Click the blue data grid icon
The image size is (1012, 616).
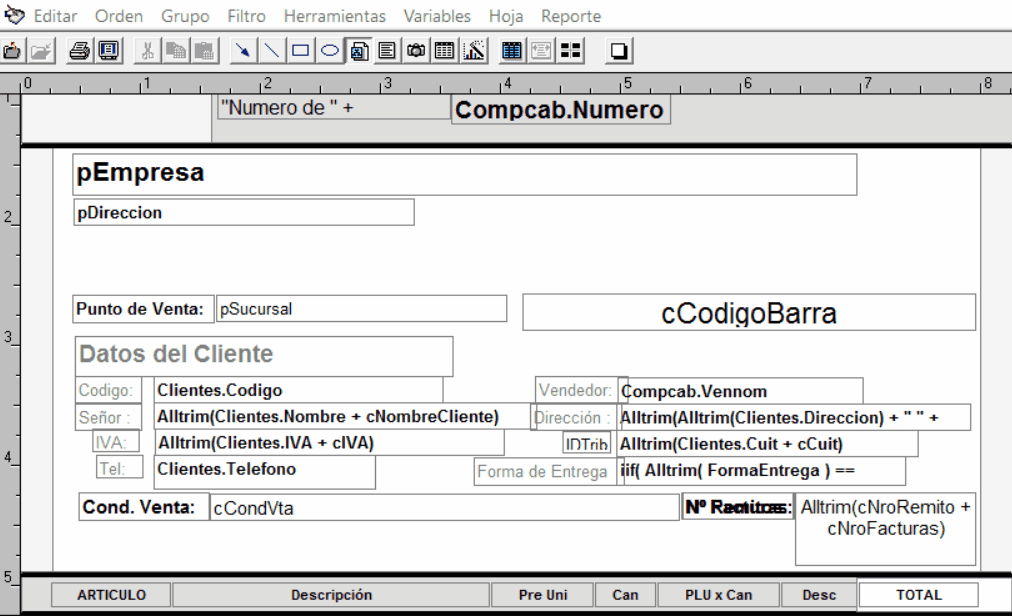click(x=512, y=50)
